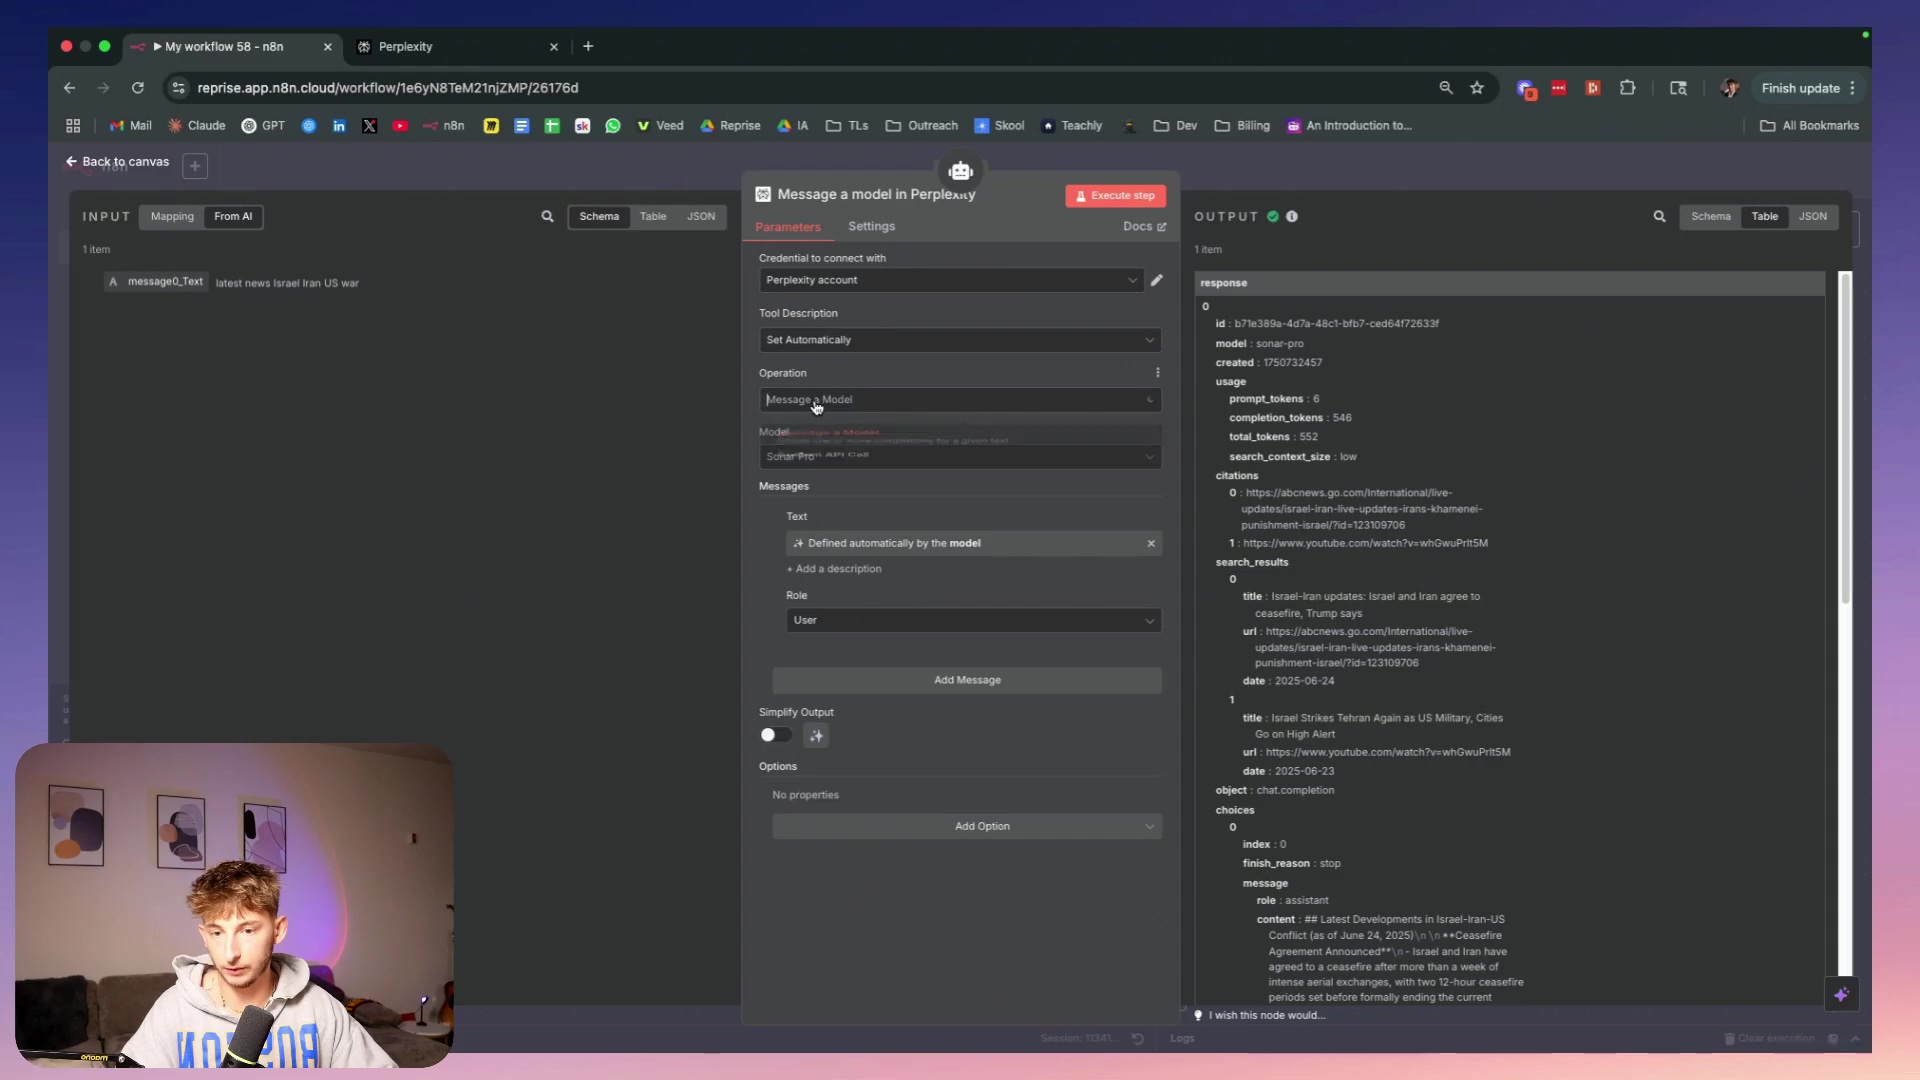Screen dimensions: 1920x1080
Task: Click '+ Add a description' link
Action: [x=834, y=569]
